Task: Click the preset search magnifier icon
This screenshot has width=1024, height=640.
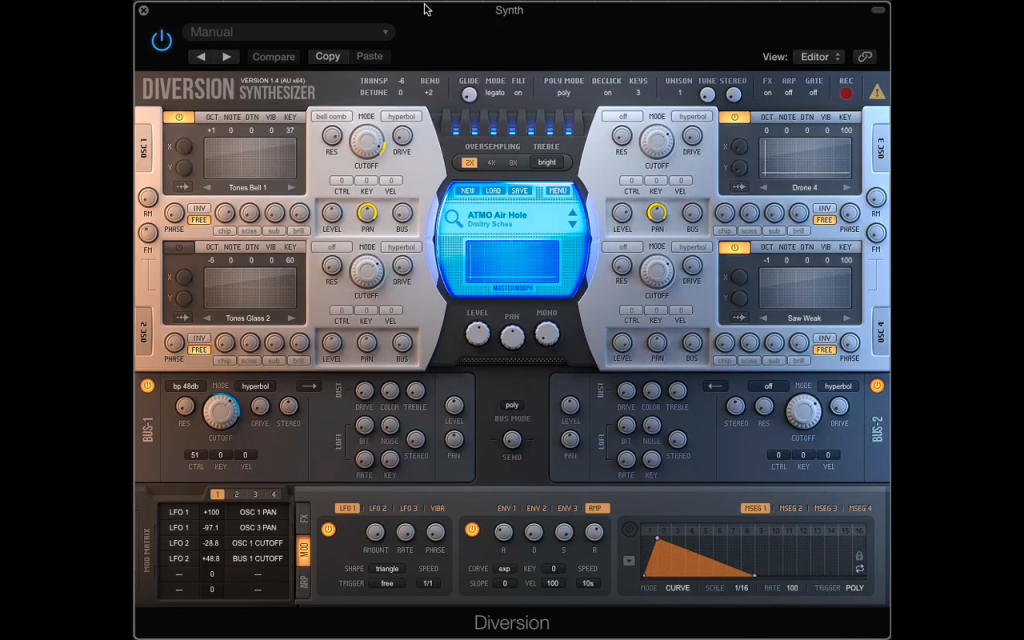Action: (453, 219)
